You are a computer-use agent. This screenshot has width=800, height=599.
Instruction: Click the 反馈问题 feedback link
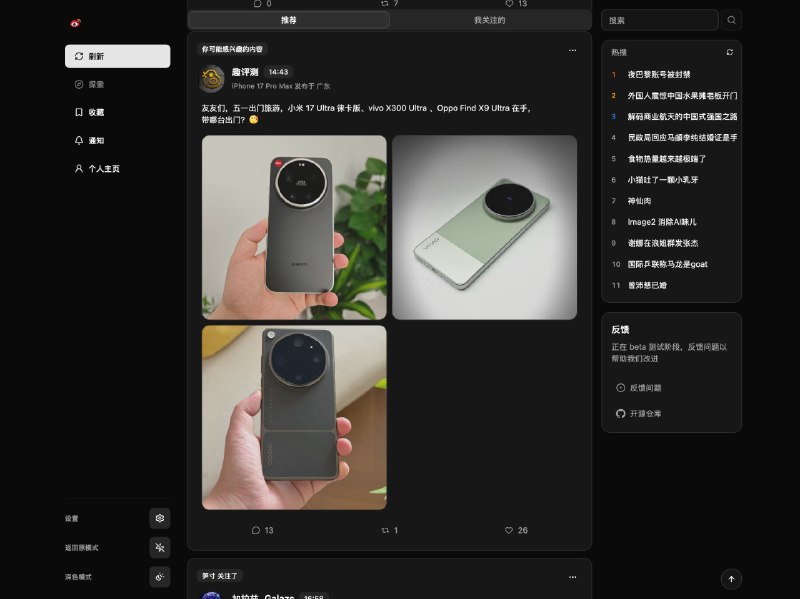(x=639, y=388)
